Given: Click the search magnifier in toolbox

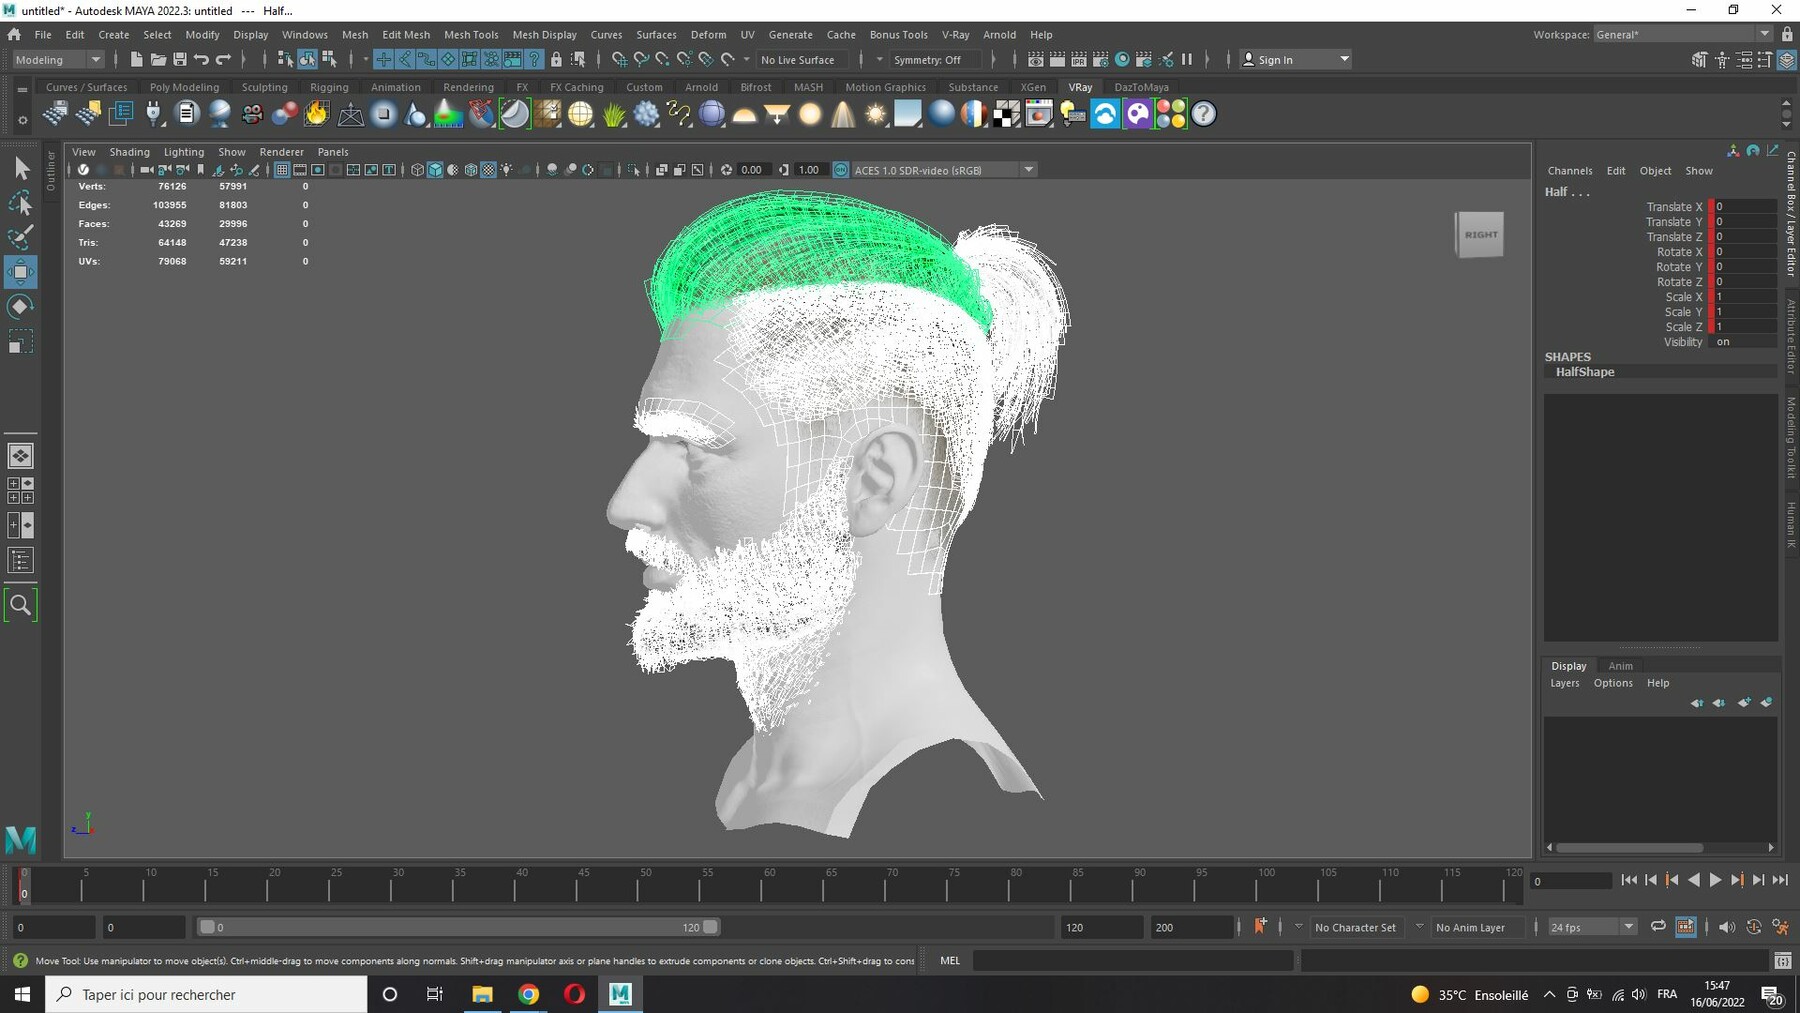Looking at the screenshot, I should pyautogui.click(x=20, y=605).
